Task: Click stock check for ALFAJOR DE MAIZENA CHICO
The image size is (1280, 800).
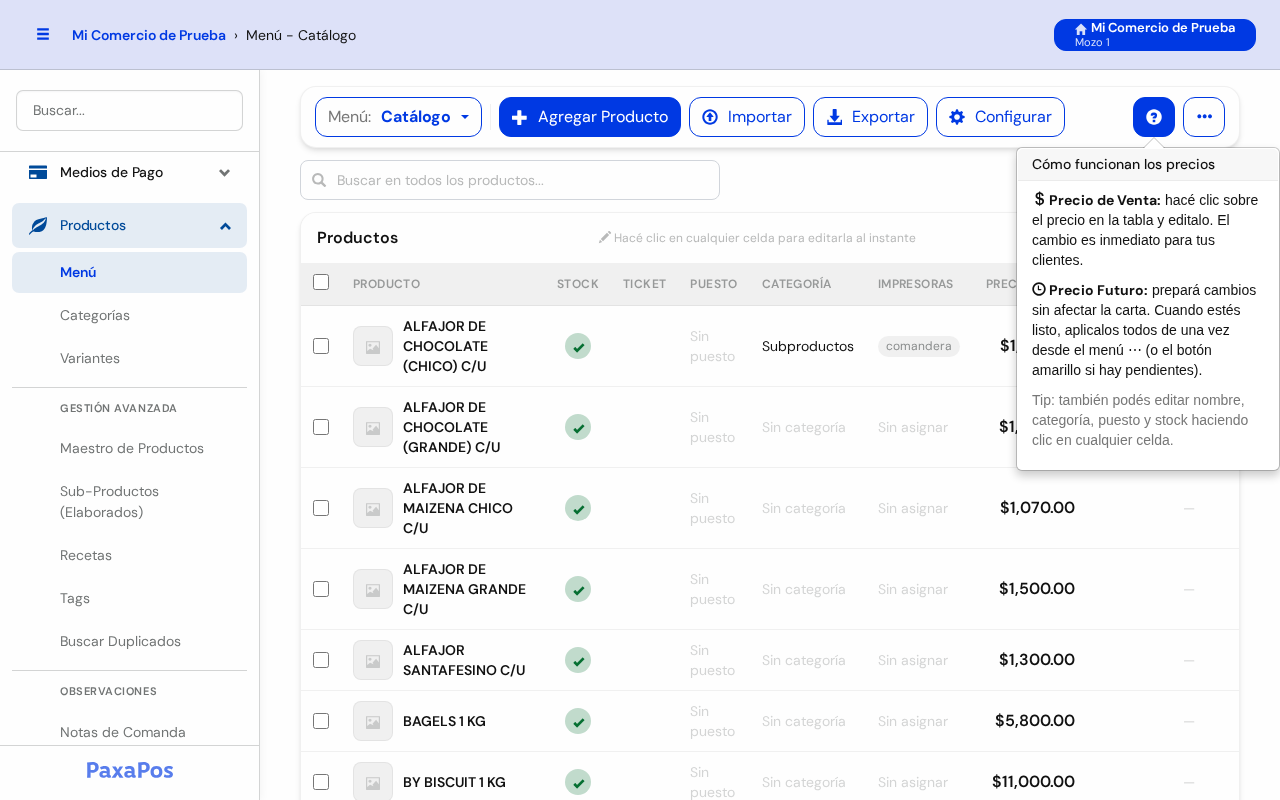Action: (578, 508)
